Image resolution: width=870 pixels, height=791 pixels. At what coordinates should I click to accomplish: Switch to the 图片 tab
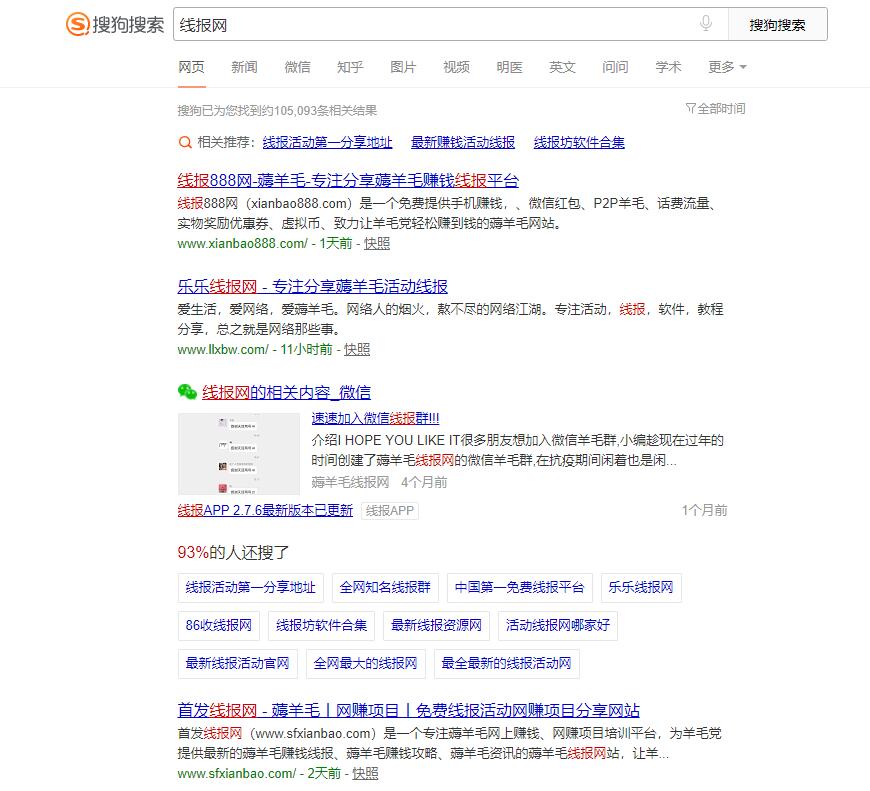[403, 67]
